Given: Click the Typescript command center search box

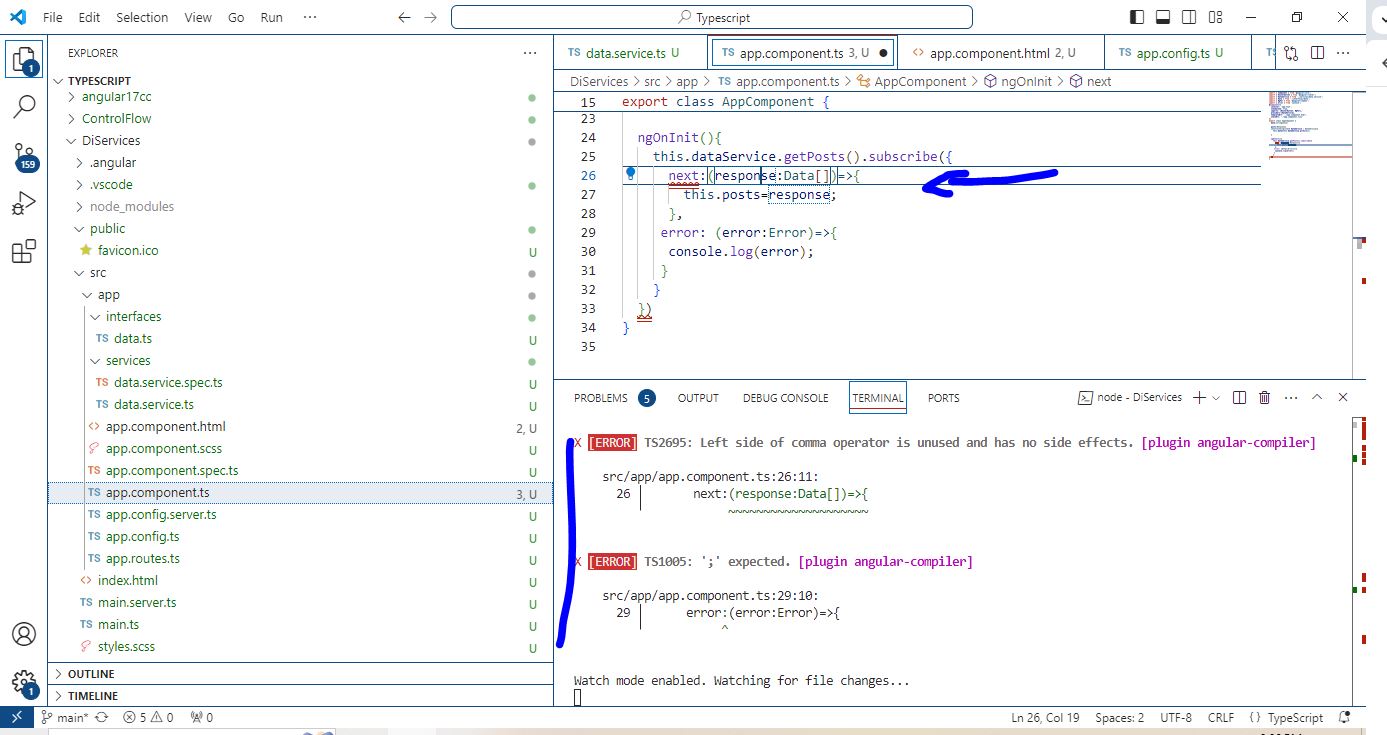Looking at the screenshot, I should pos(711,17).
